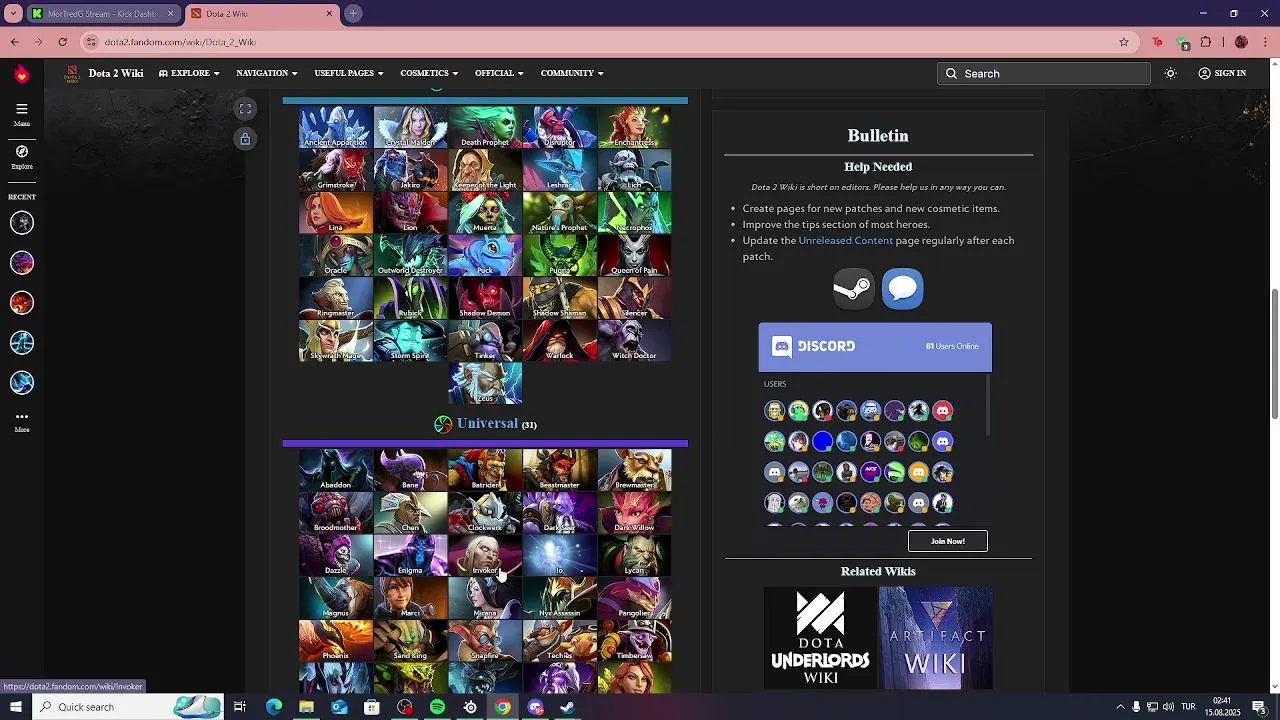Open Spotify from the taskbar
Image resolution: width=1280 pixels, height=720 pixels.
(x=437, y=707)
